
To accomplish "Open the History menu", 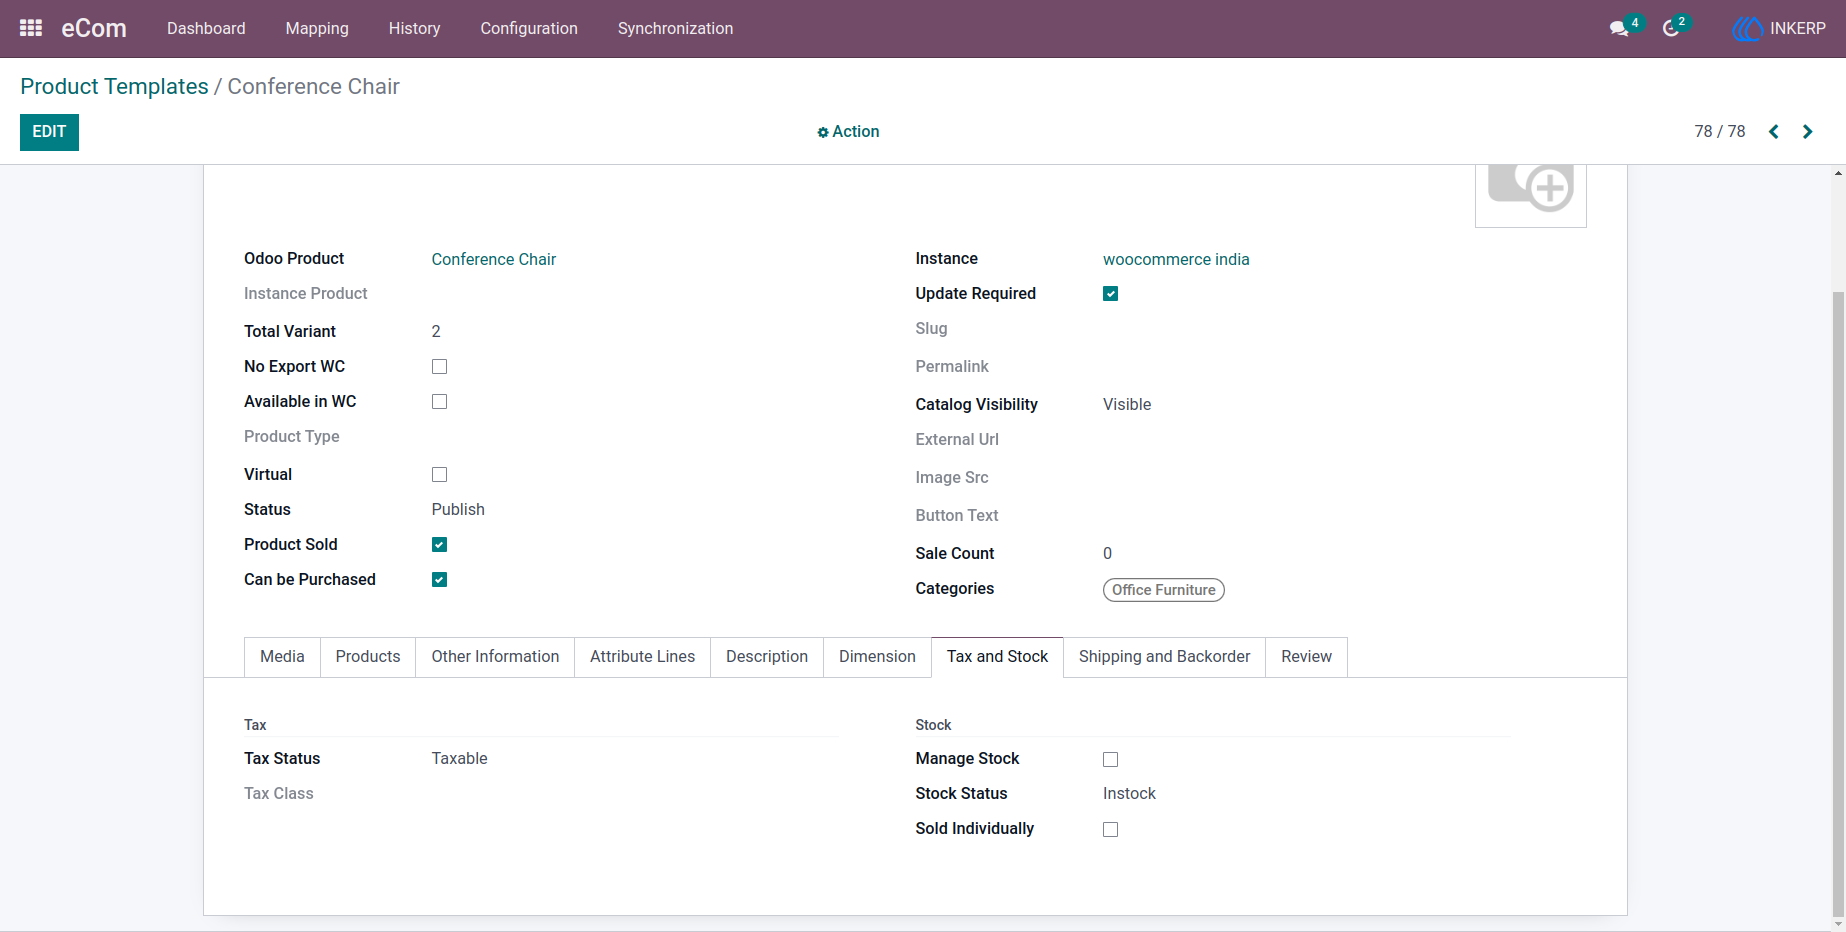I will point(414,29).
